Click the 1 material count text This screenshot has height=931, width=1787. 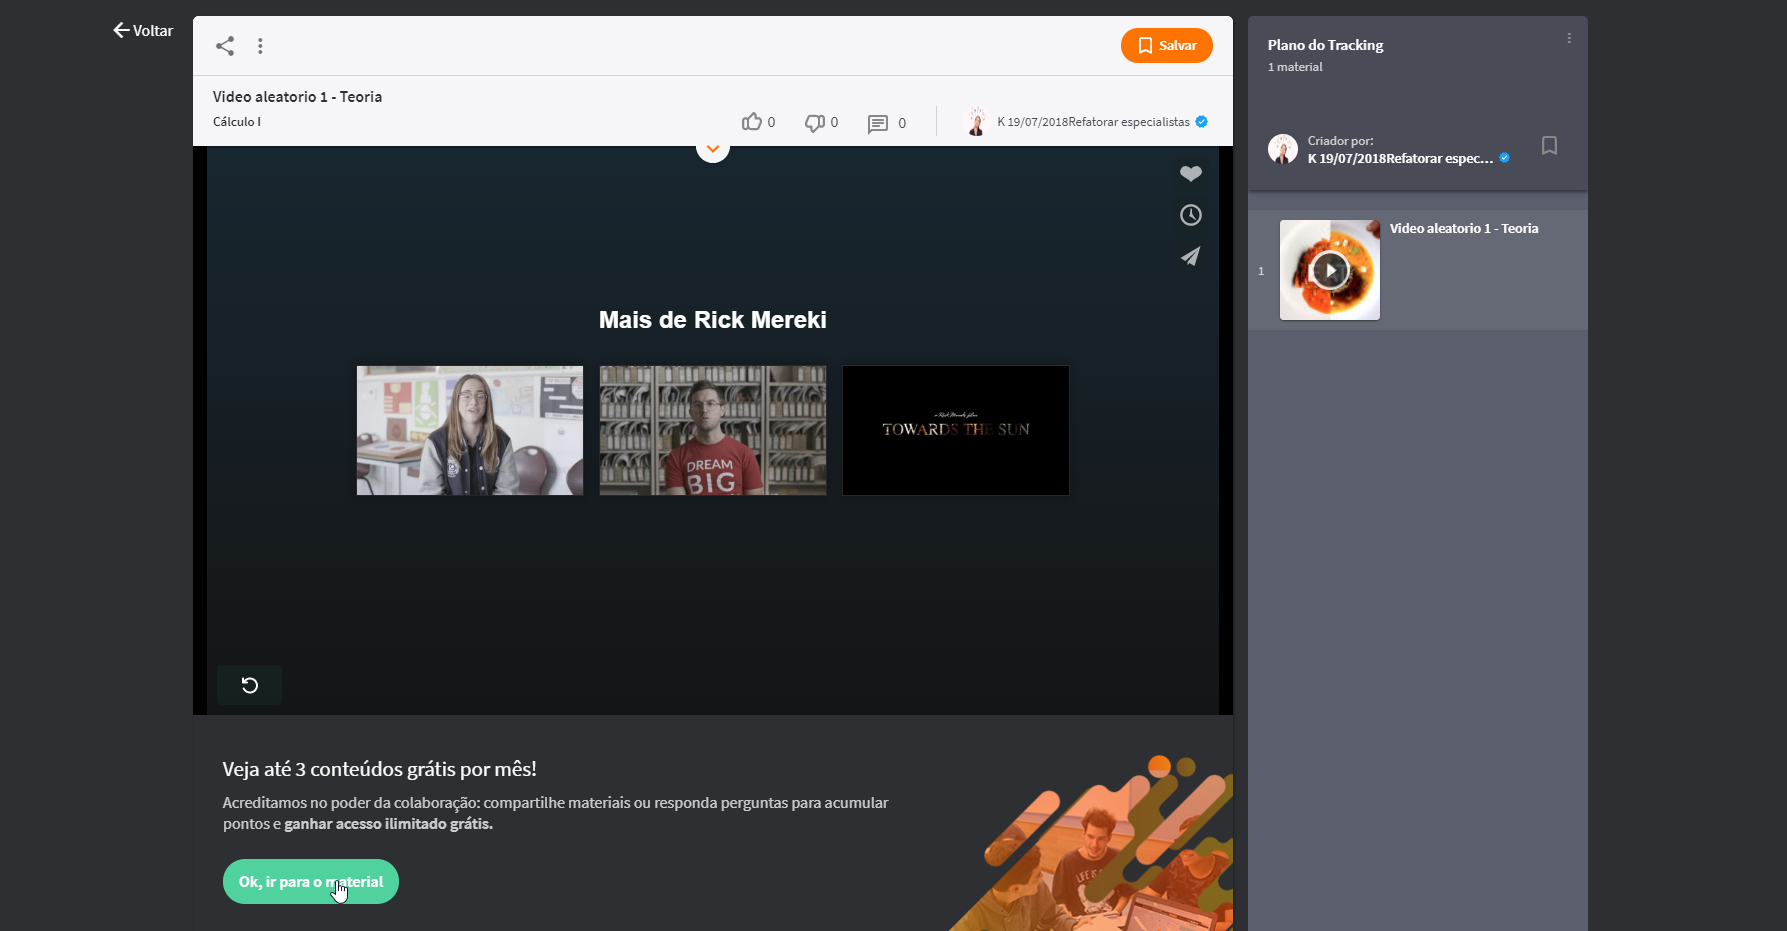(1295, 67)
